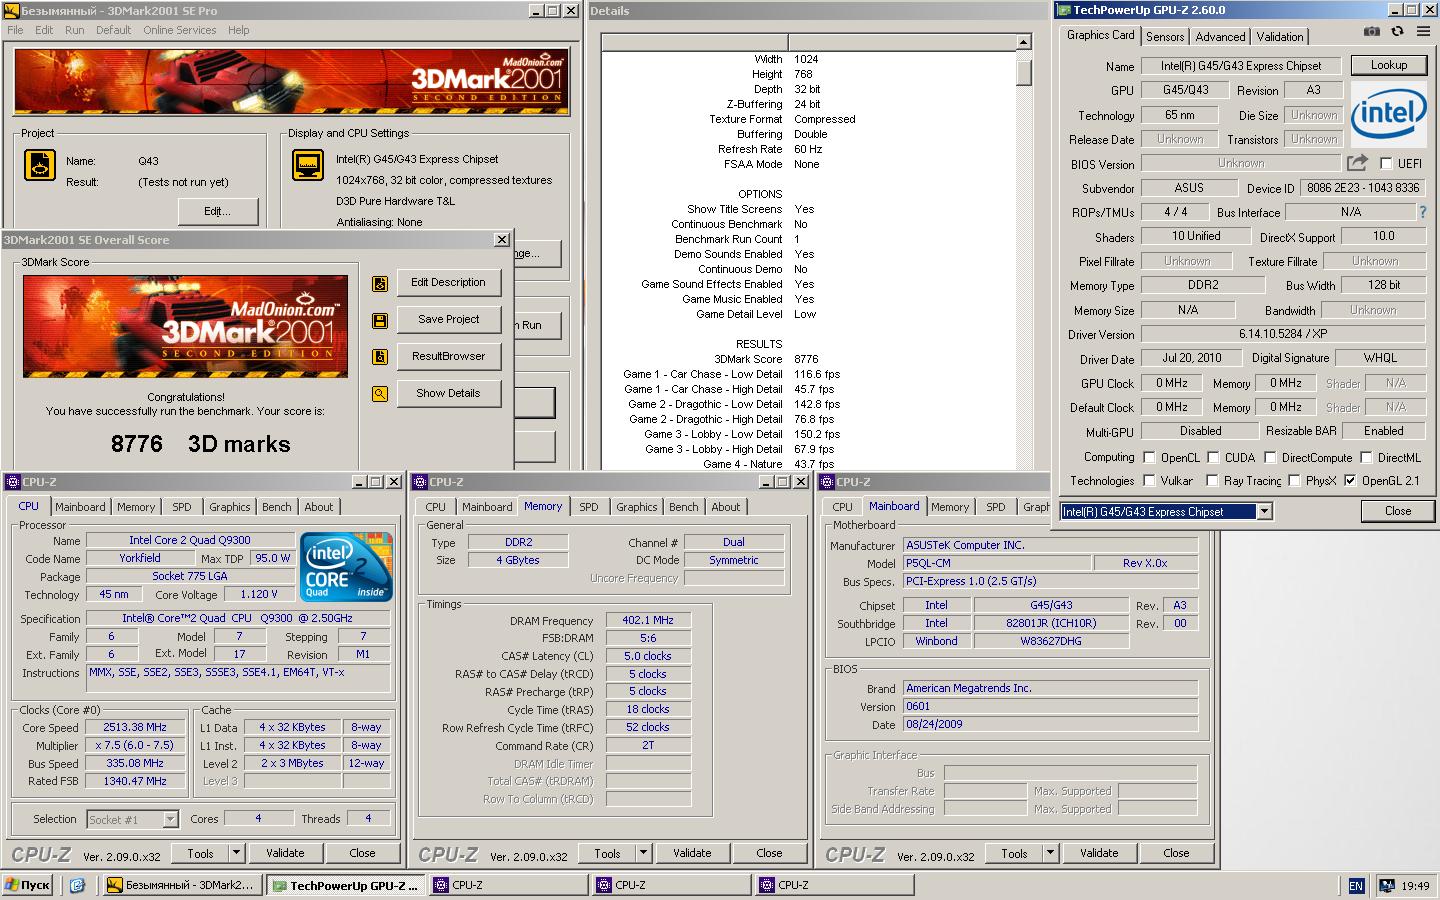Screen dimensions: 1440x900
Task: Open the GPU selector dropdown in GPU-Z
Action: 1265,511
